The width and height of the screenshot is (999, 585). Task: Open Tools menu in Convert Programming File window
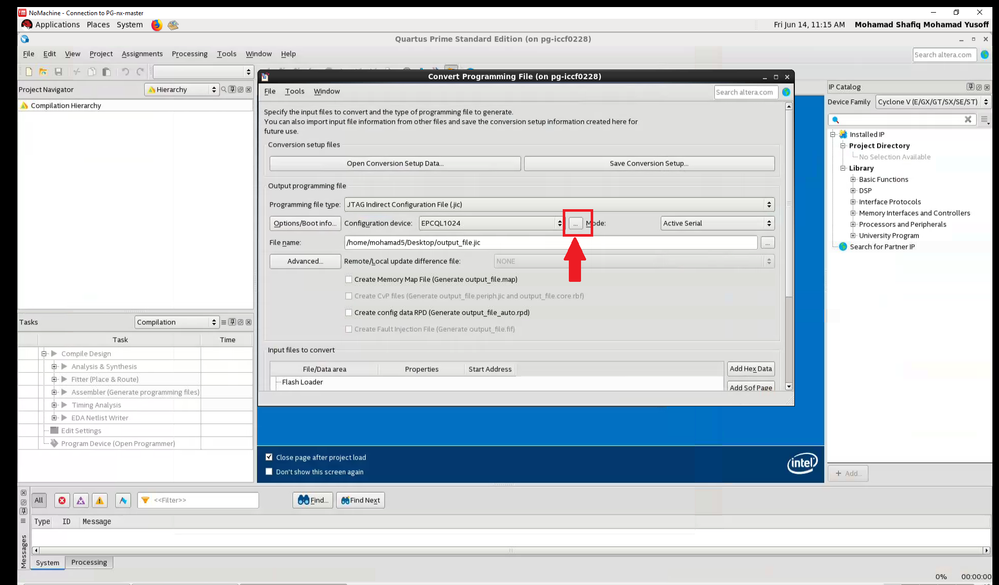(294, 92)
